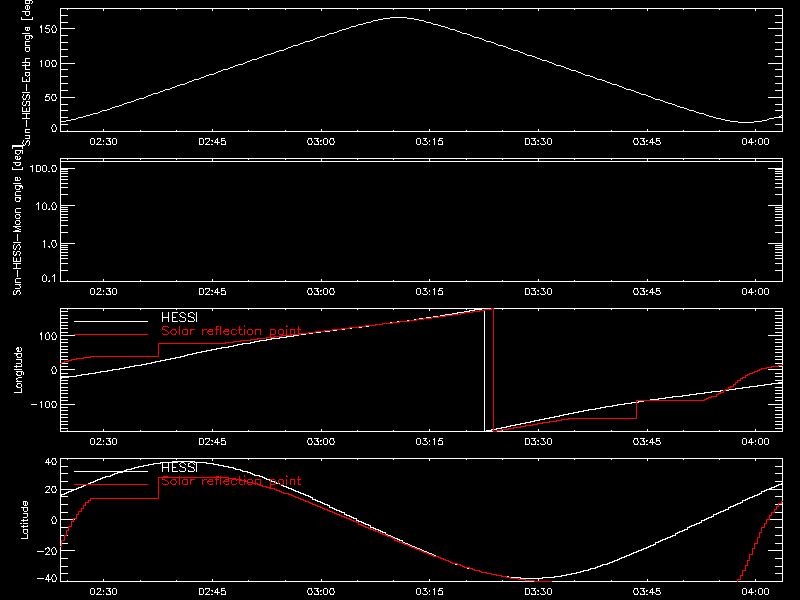Click the 100 tick label on Longitude axis

(47, 336)
